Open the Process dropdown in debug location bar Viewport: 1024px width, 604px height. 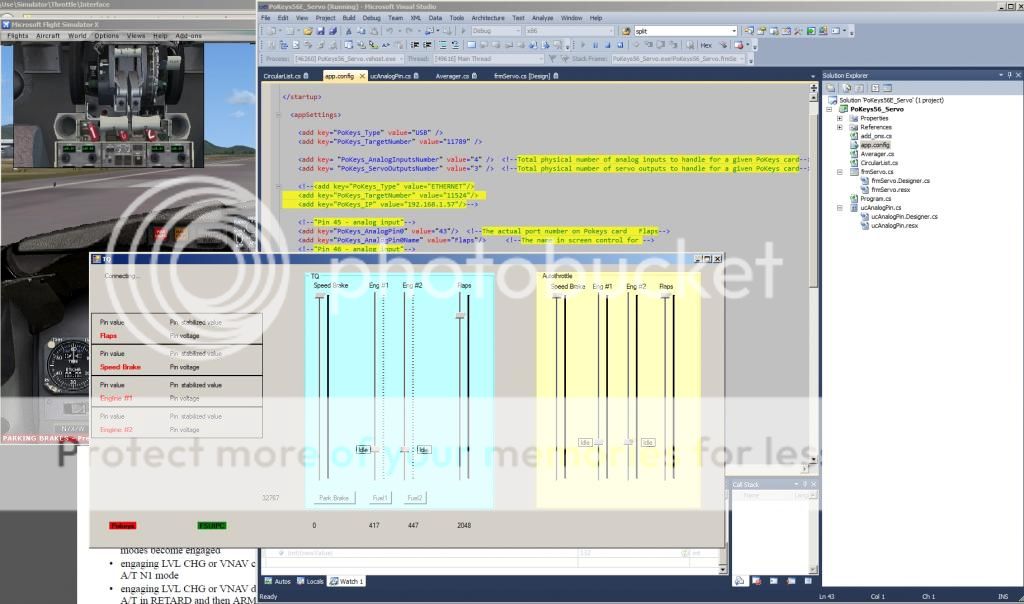[x=400, y=59]
